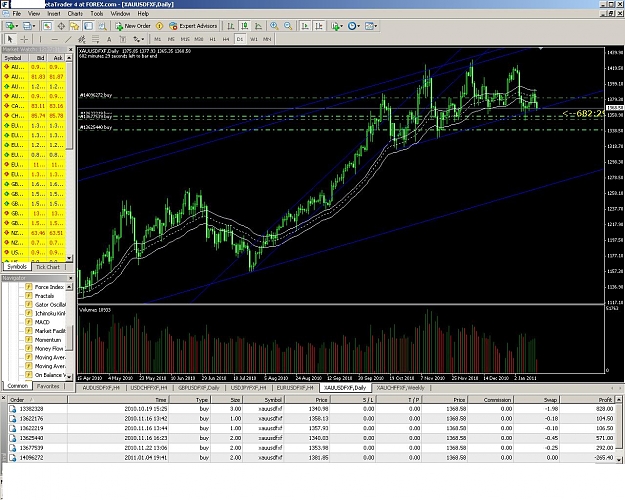The image size is (625, 500).
Task: Select order 14096272 row in terminal
Action: click(x=311, y=458)
